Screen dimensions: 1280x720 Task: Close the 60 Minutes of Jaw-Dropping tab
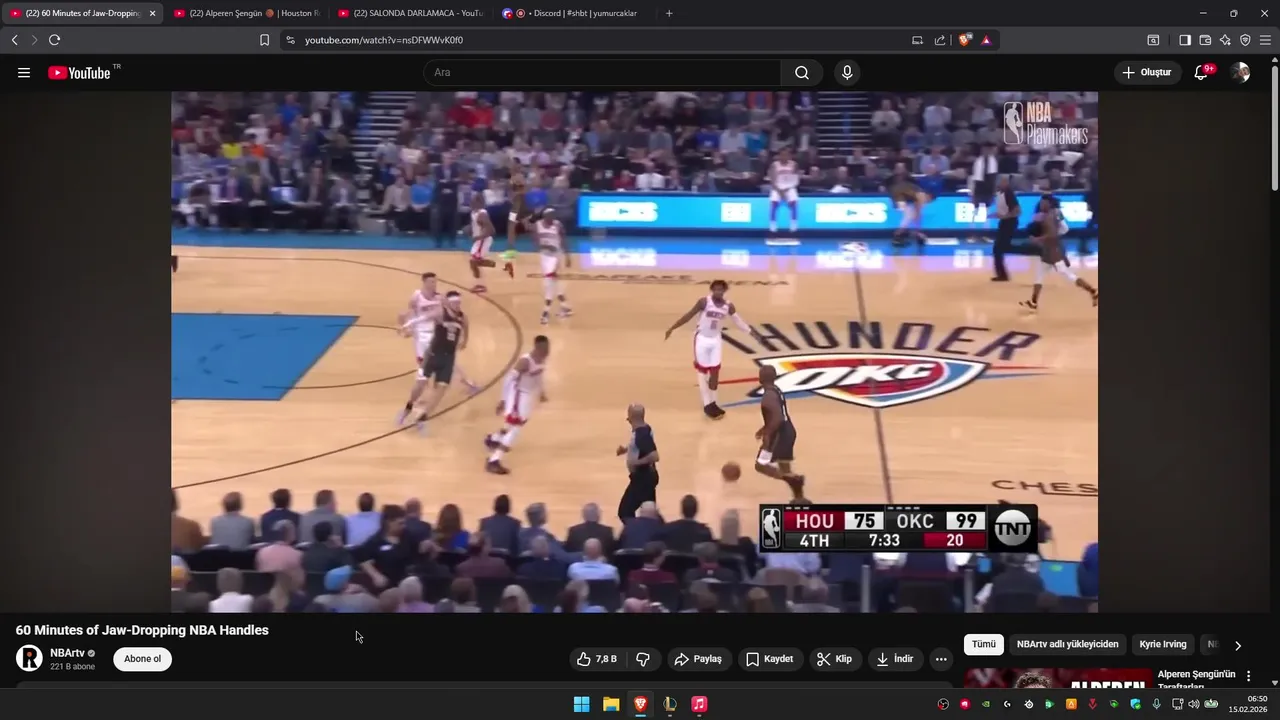[152, 13]
